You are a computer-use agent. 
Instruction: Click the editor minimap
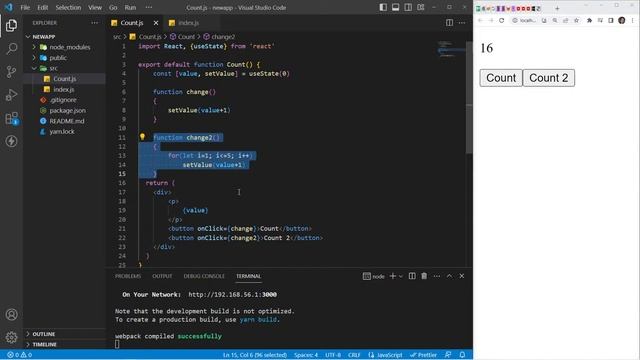(451, 49)
